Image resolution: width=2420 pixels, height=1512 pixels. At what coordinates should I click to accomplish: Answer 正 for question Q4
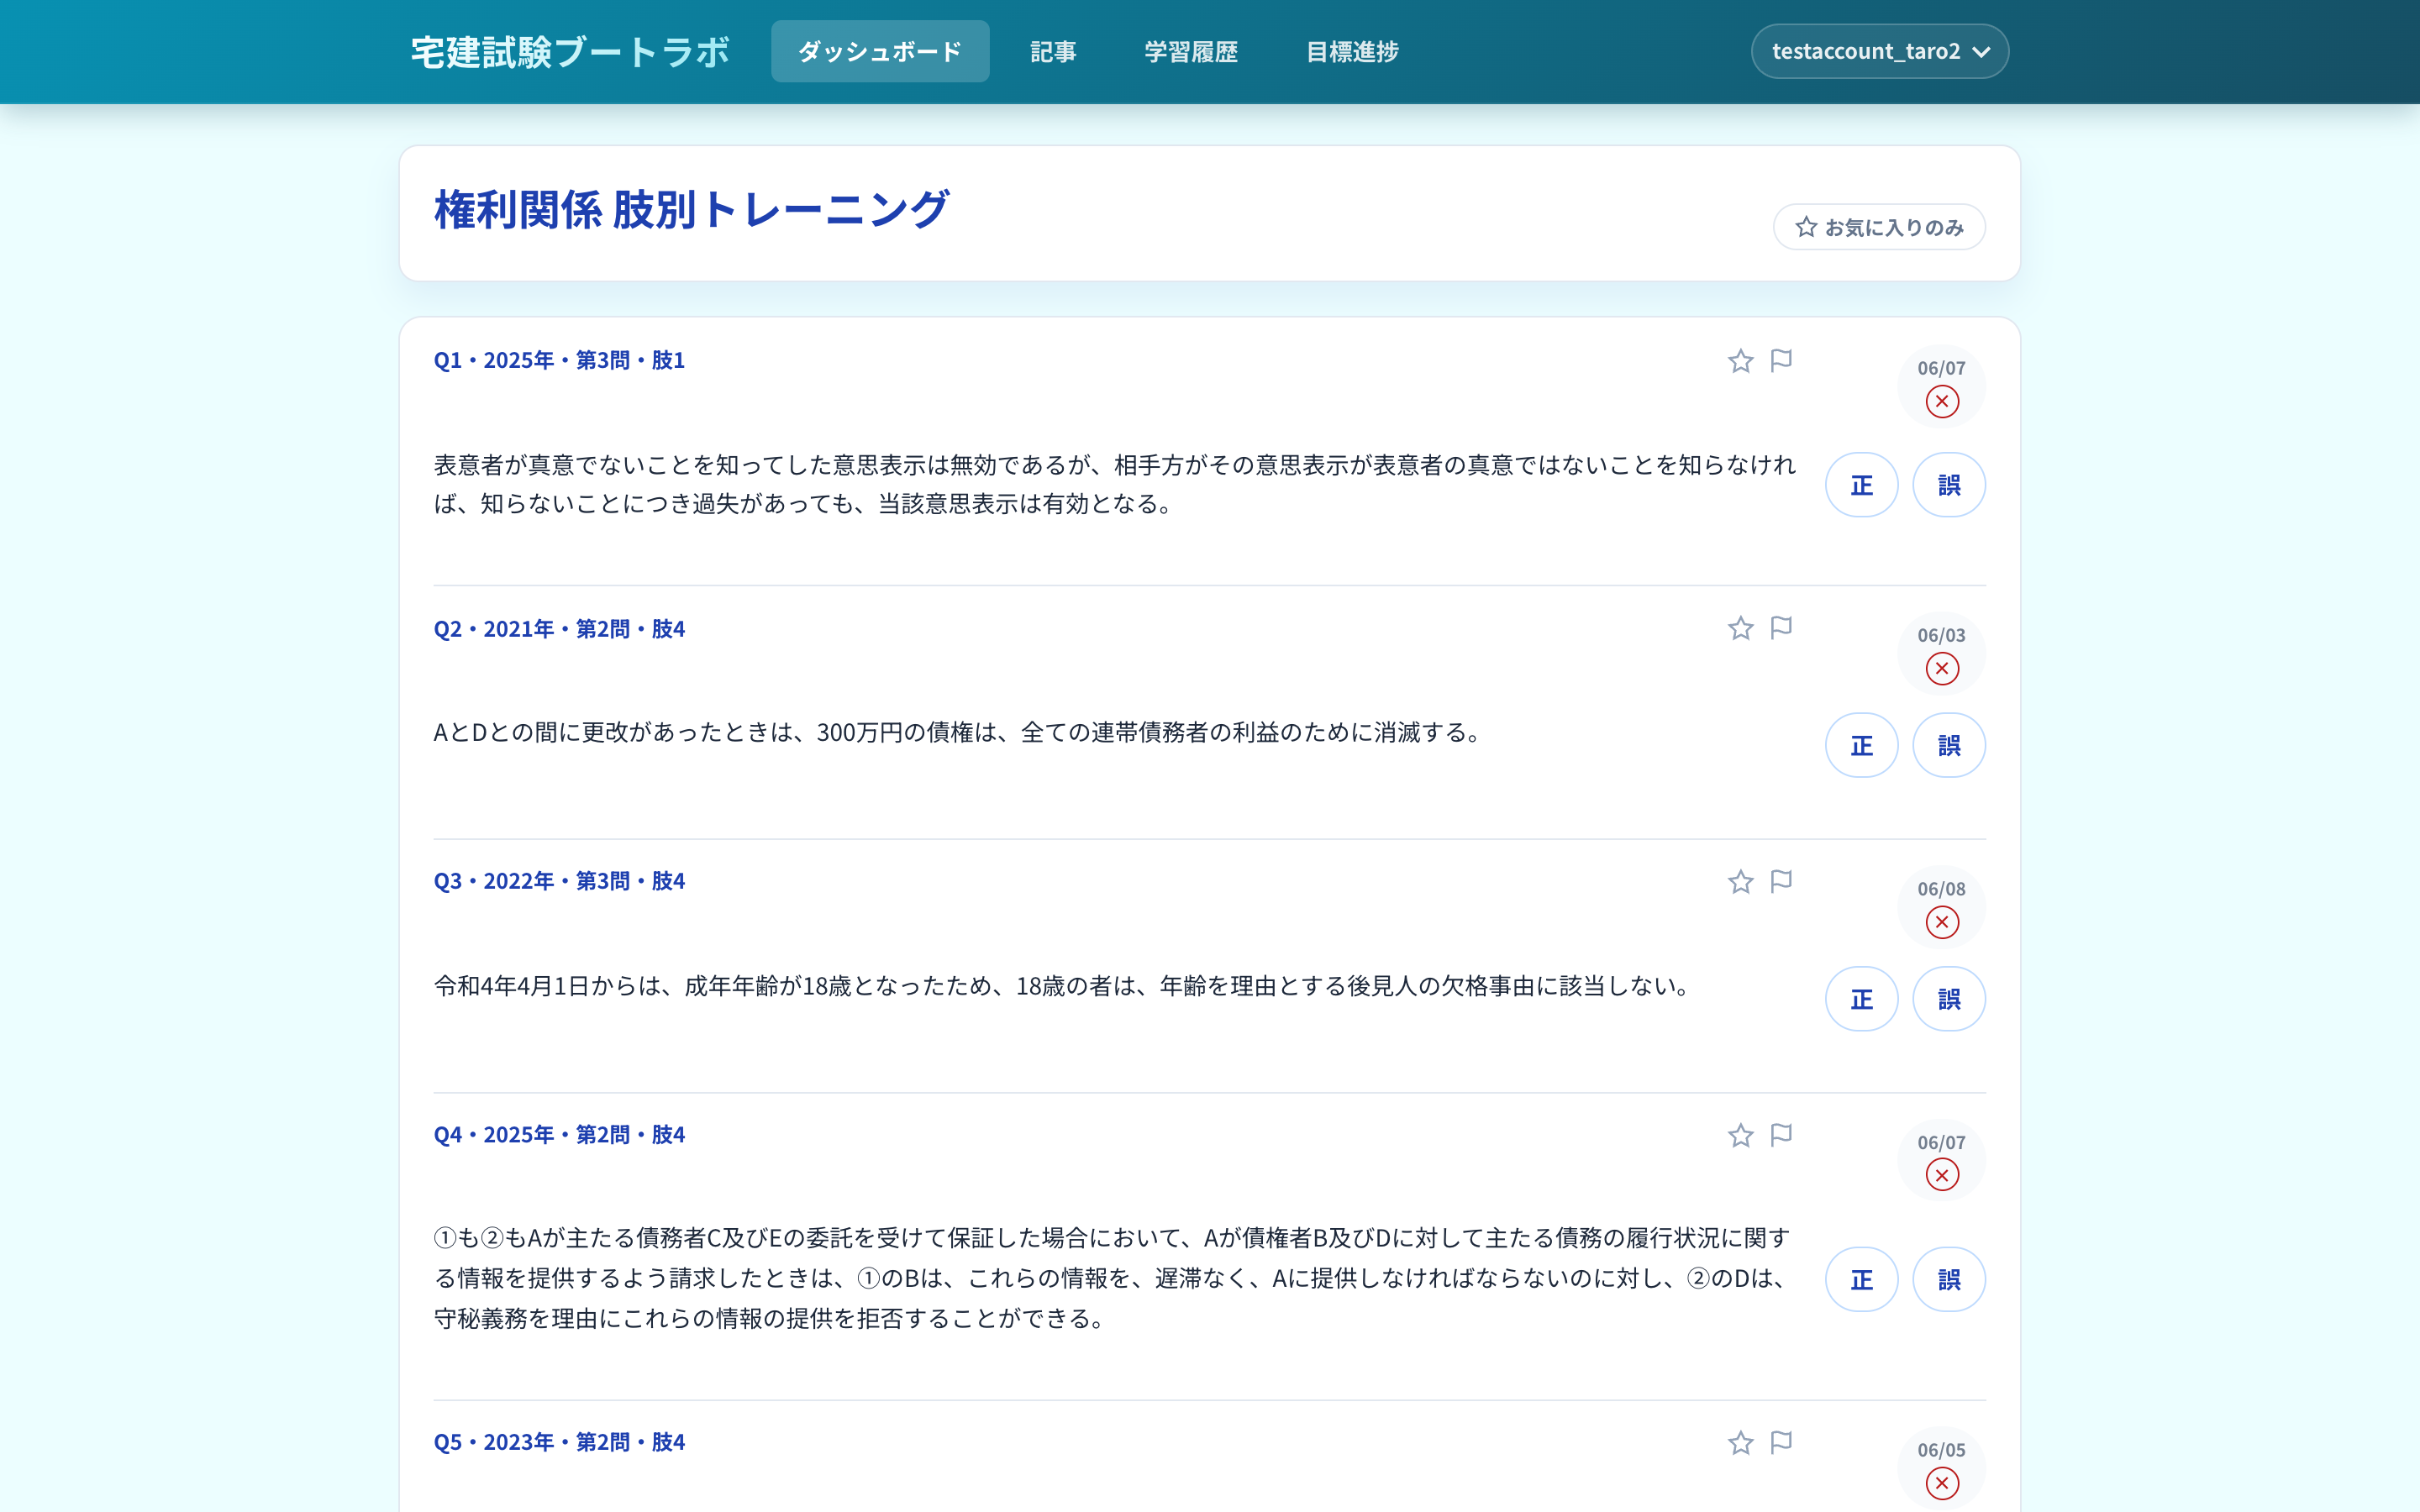point(1861,1279)
